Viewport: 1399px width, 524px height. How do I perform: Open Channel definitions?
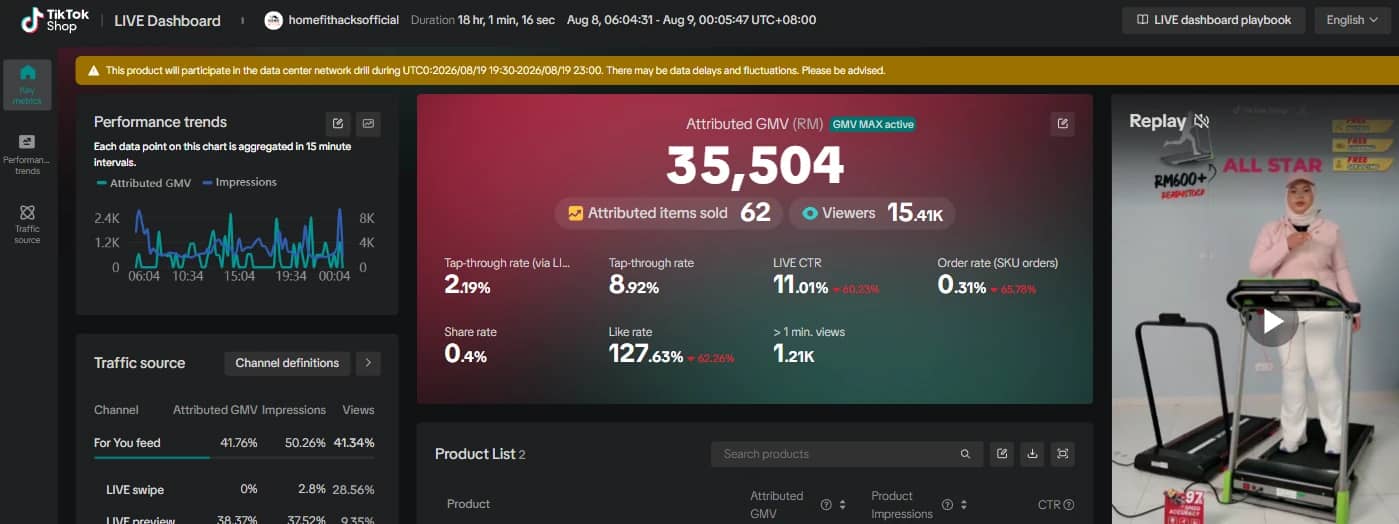point(287,363)
